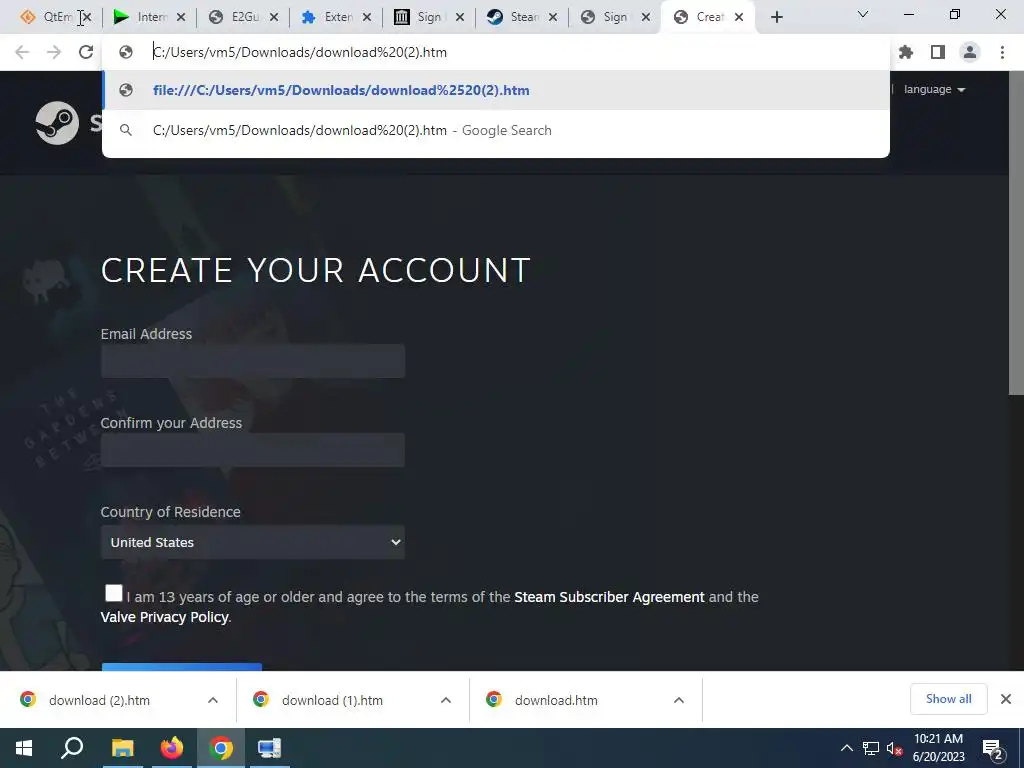Screen dimensions: 1024x768
Task: Show hidden system tray icons
Action: pos(846,748)
